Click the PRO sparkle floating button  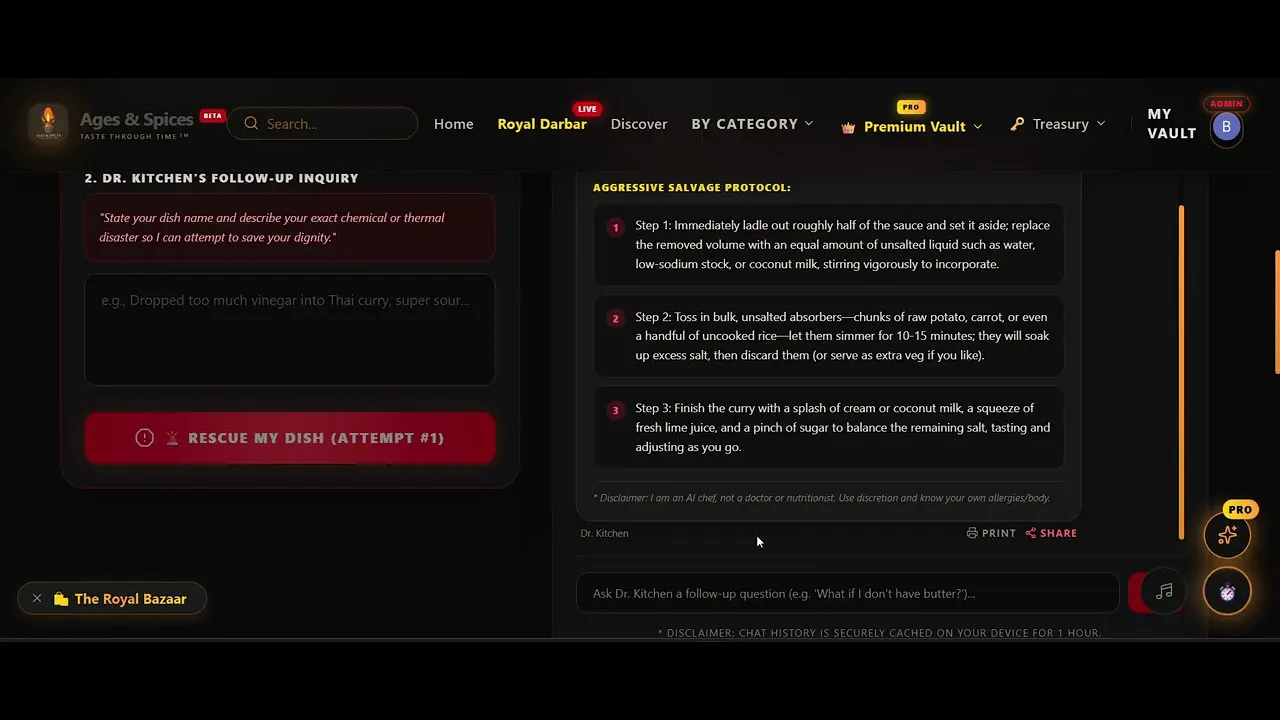[1227, 536]
